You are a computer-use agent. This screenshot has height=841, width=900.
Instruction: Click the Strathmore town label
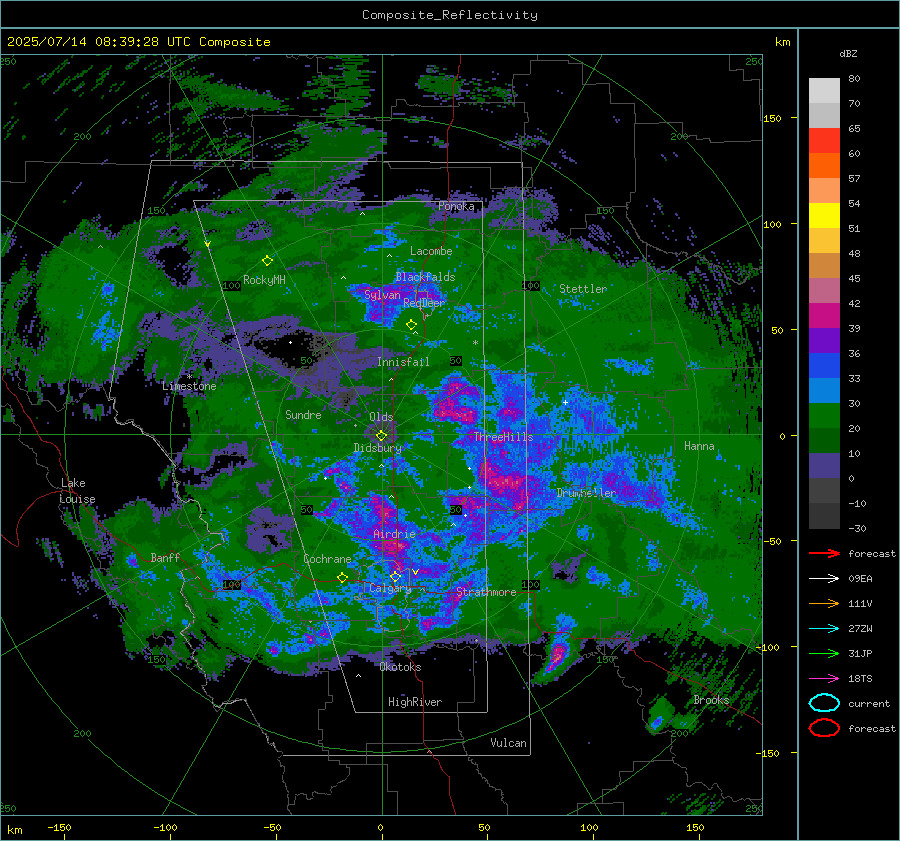click(x=486, y=592)
